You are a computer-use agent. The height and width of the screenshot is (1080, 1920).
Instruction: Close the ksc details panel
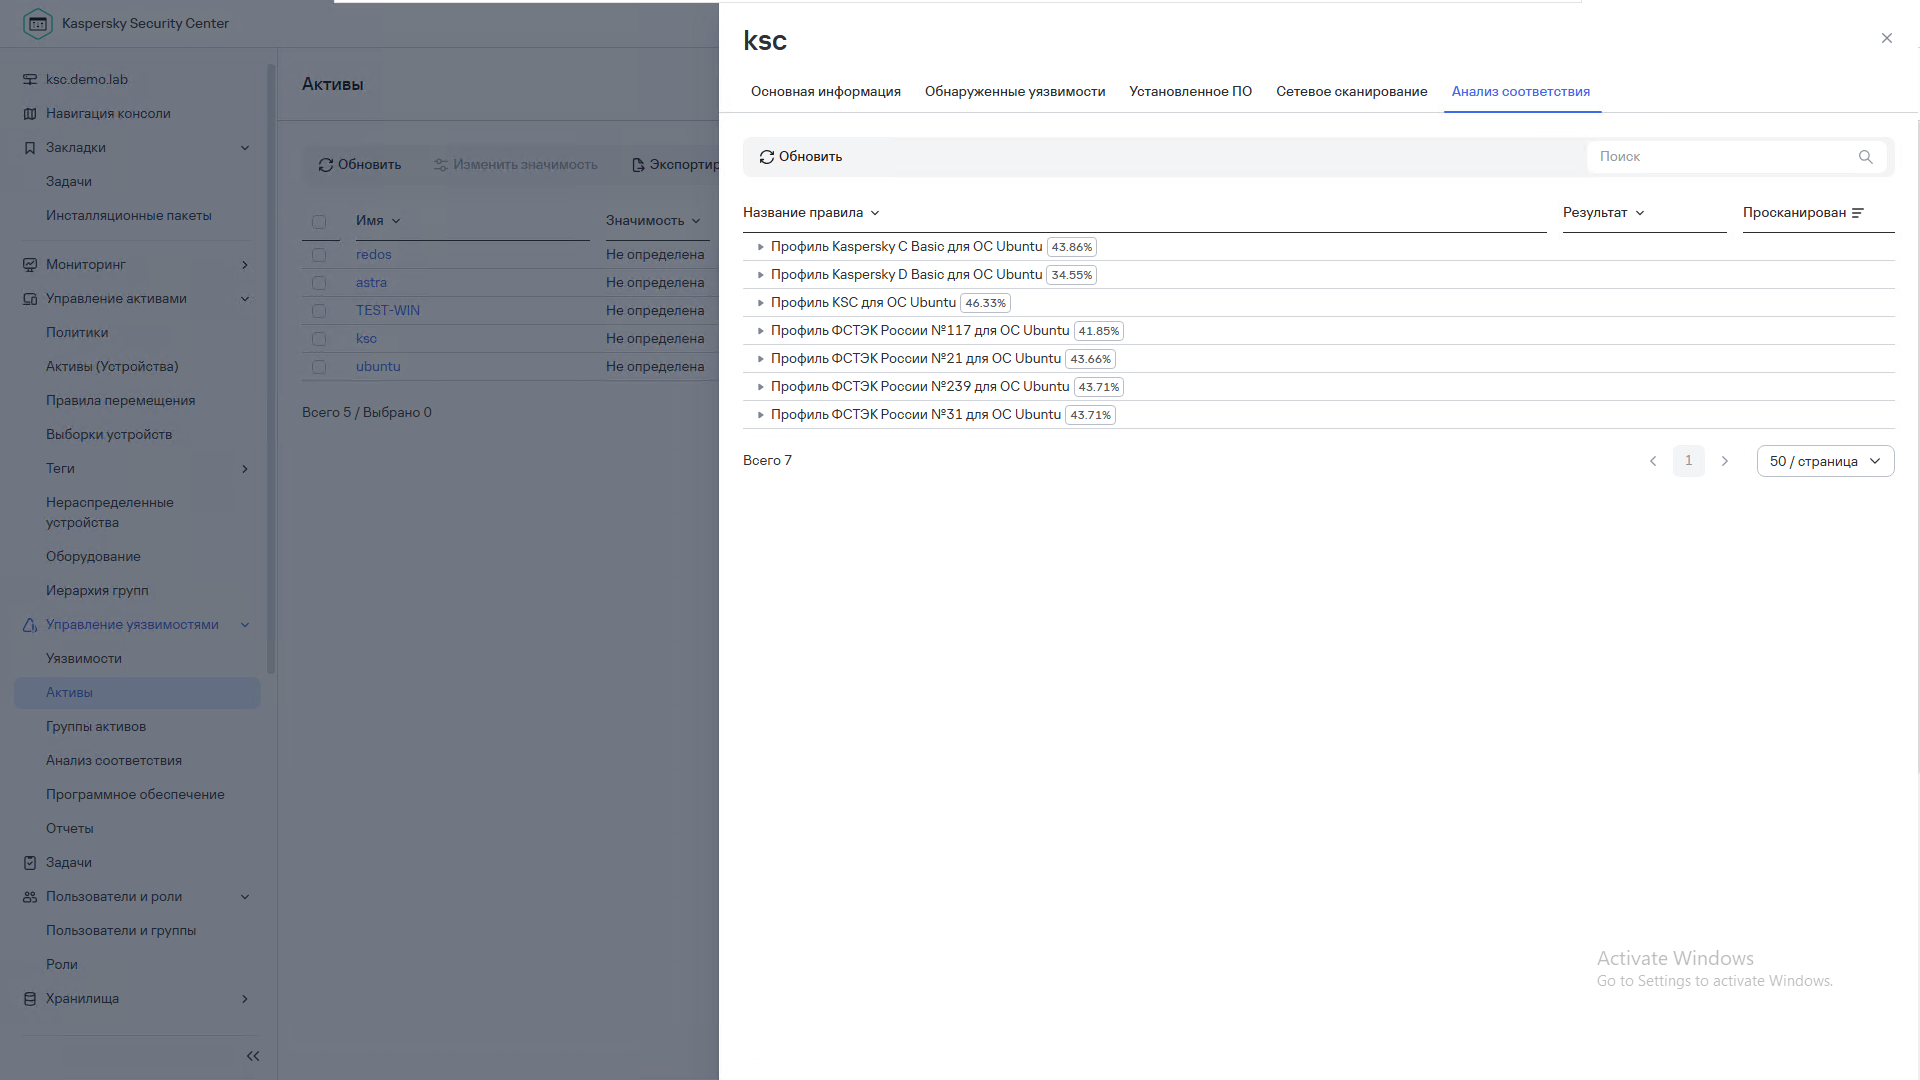1887,38
